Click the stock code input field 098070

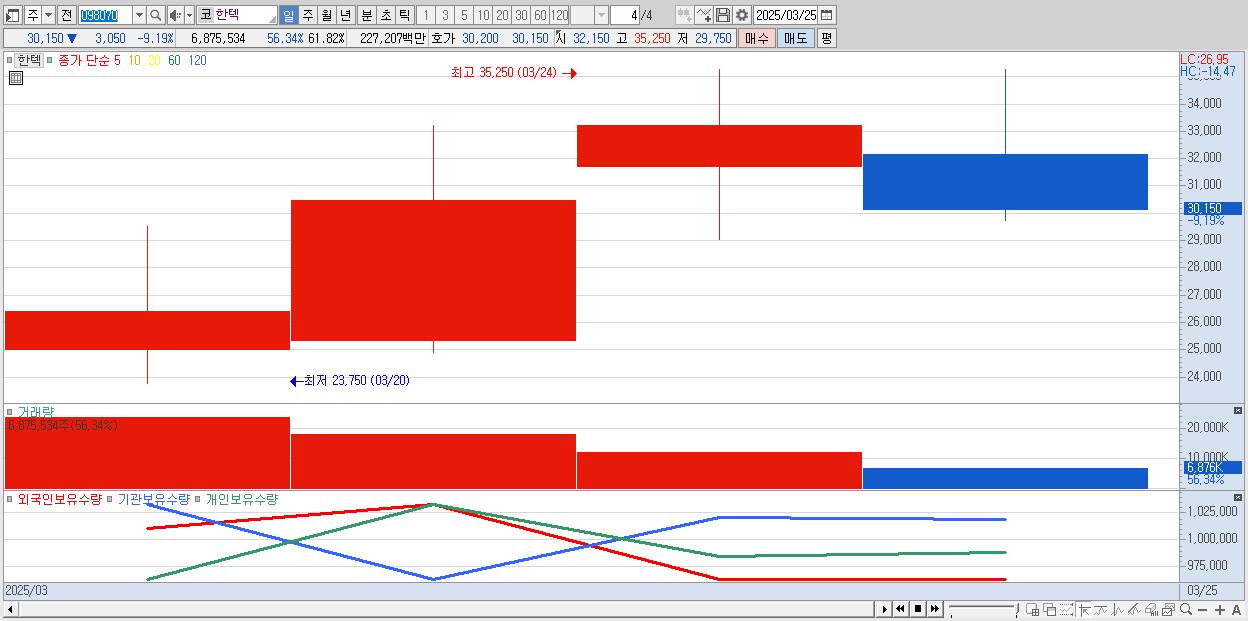(105, 15)
